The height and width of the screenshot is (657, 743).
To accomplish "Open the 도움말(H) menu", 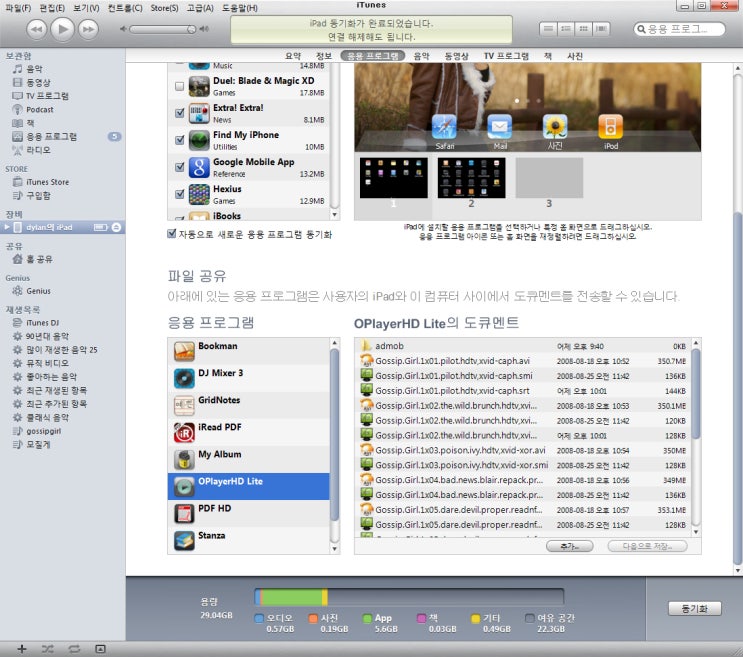I will [x=240, y=8].
